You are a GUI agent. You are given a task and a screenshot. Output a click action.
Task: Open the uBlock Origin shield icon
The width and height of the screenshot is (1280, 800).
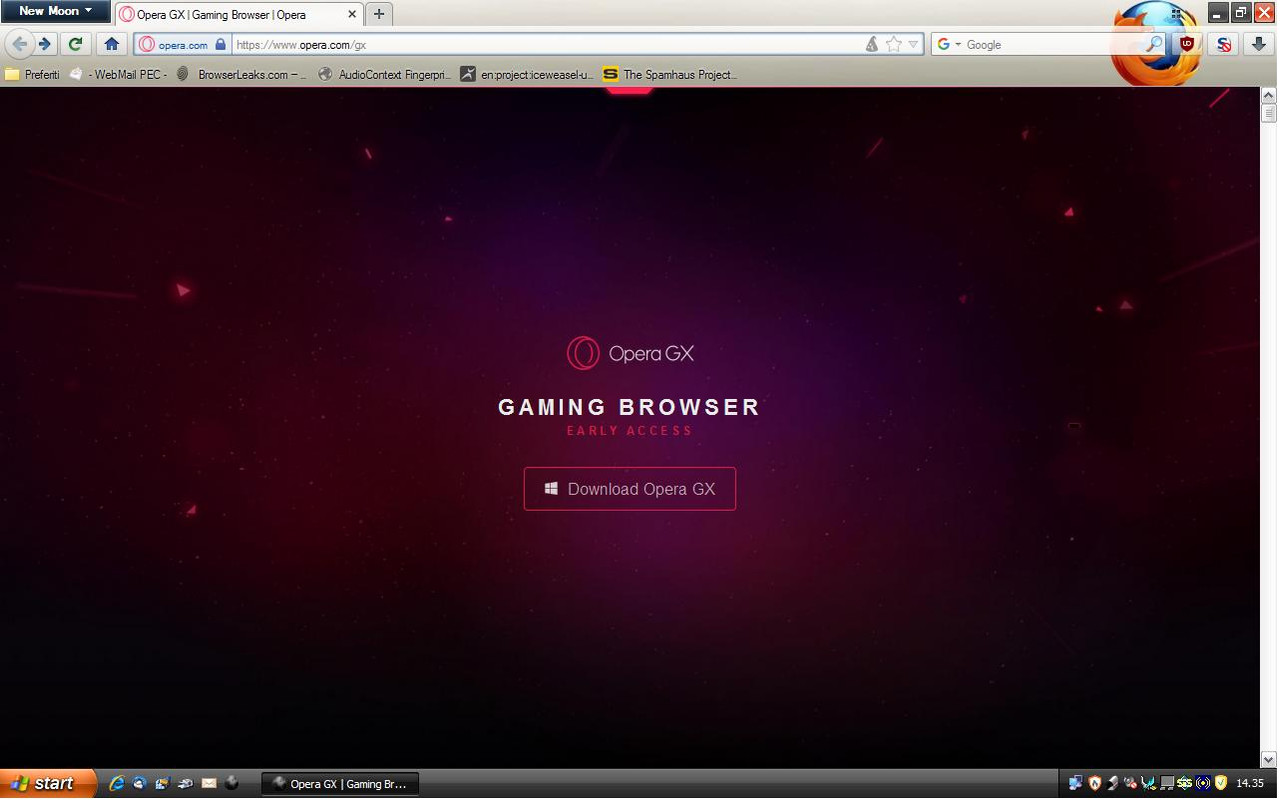[1187, 44]
